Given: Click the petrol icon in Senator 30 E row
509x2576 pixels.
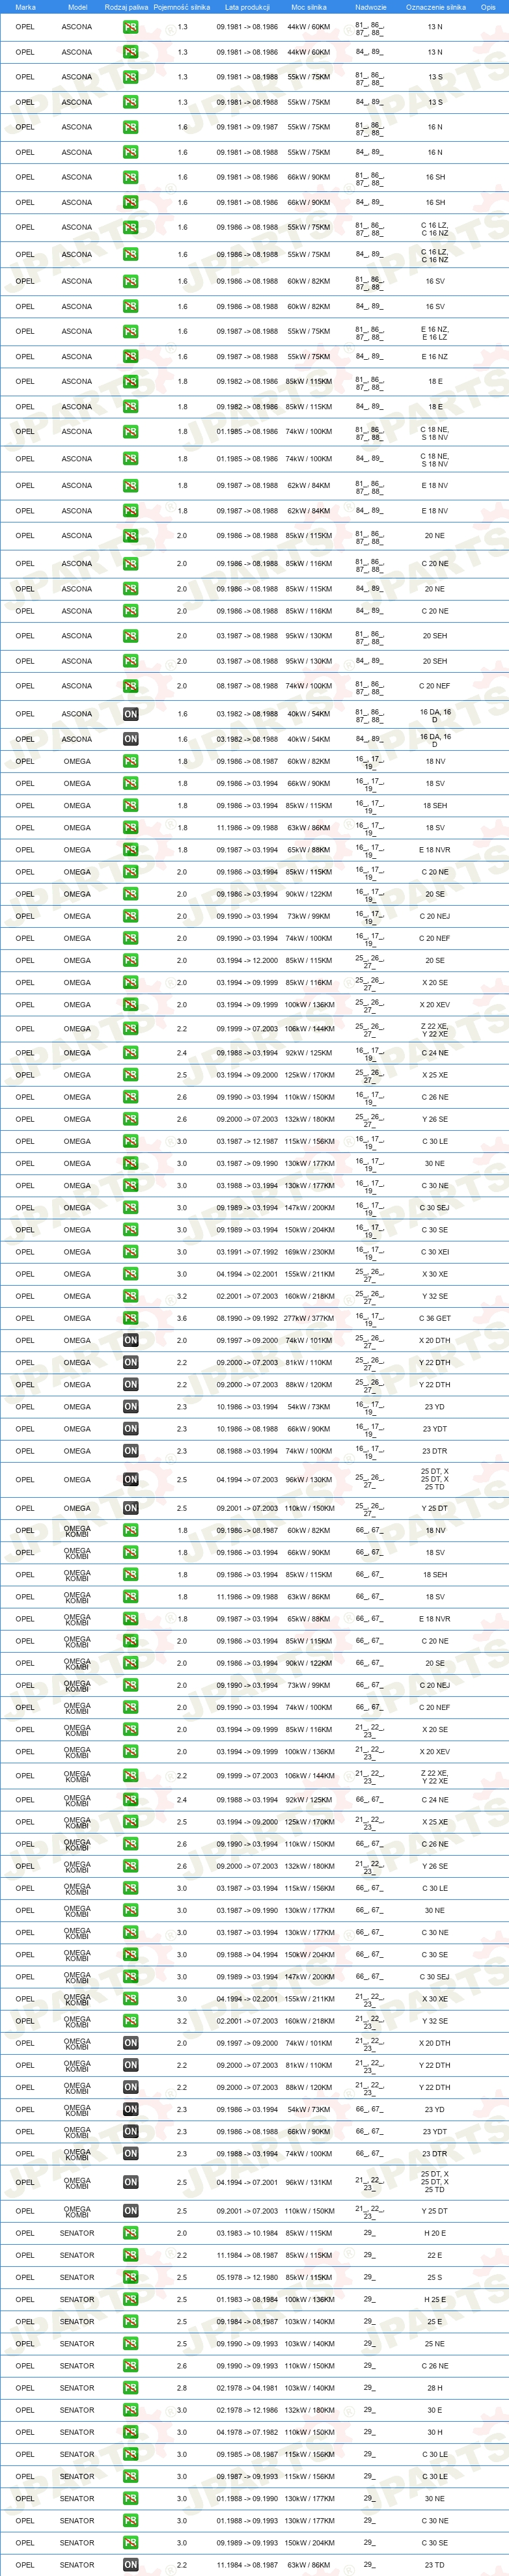Looking at the screenshot, I should click(131, 2410).
